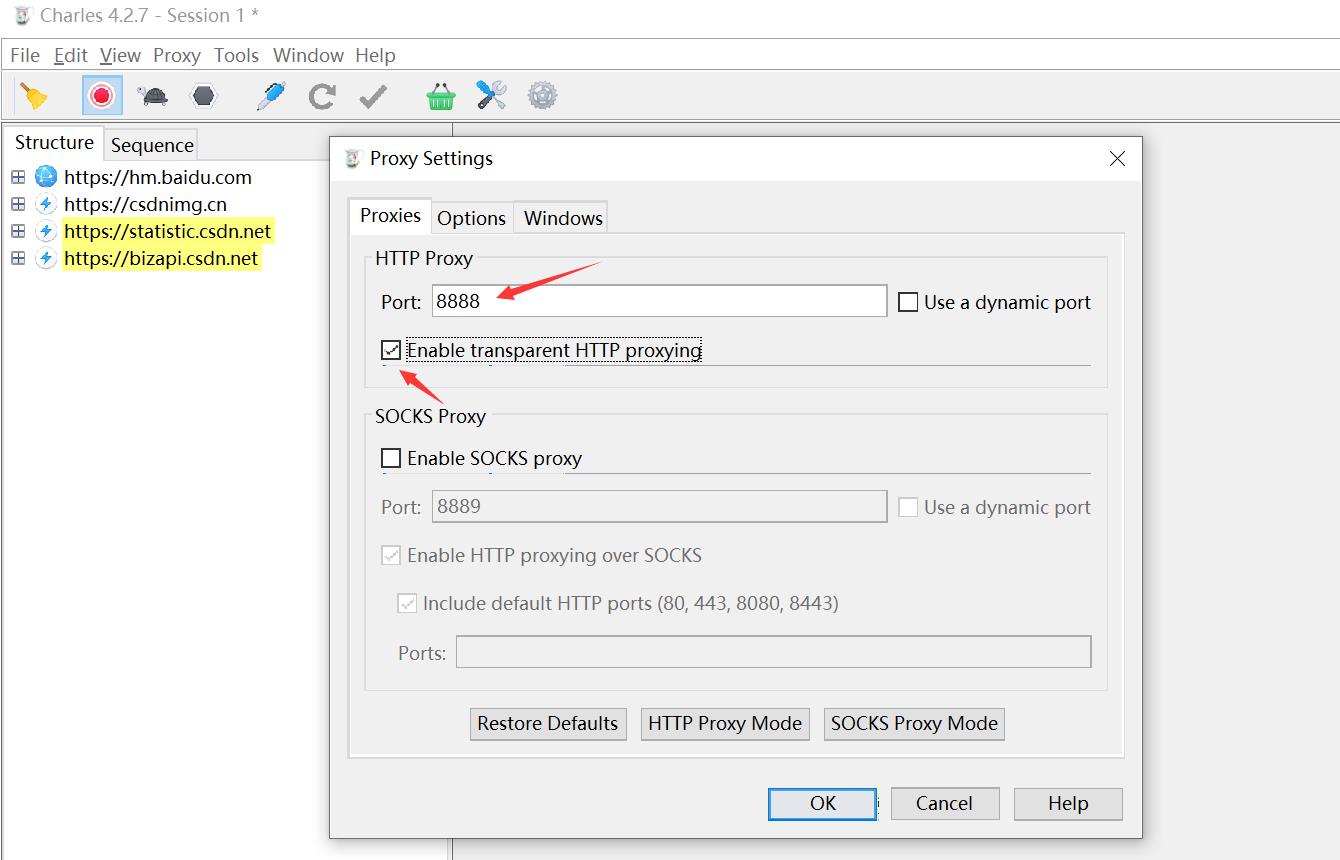This screenshot has width=1340, height=860.
Task: Open the Edit menu
Action: pyautogui.click(x=71, y=55)
